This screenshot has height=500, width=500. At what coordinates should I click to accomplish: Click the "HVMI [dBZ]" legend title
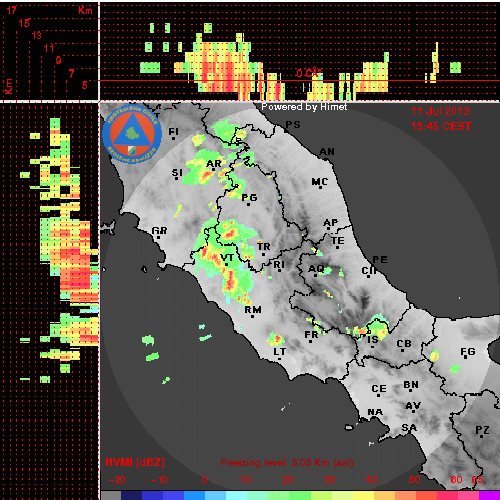click(x=135, y=462)
